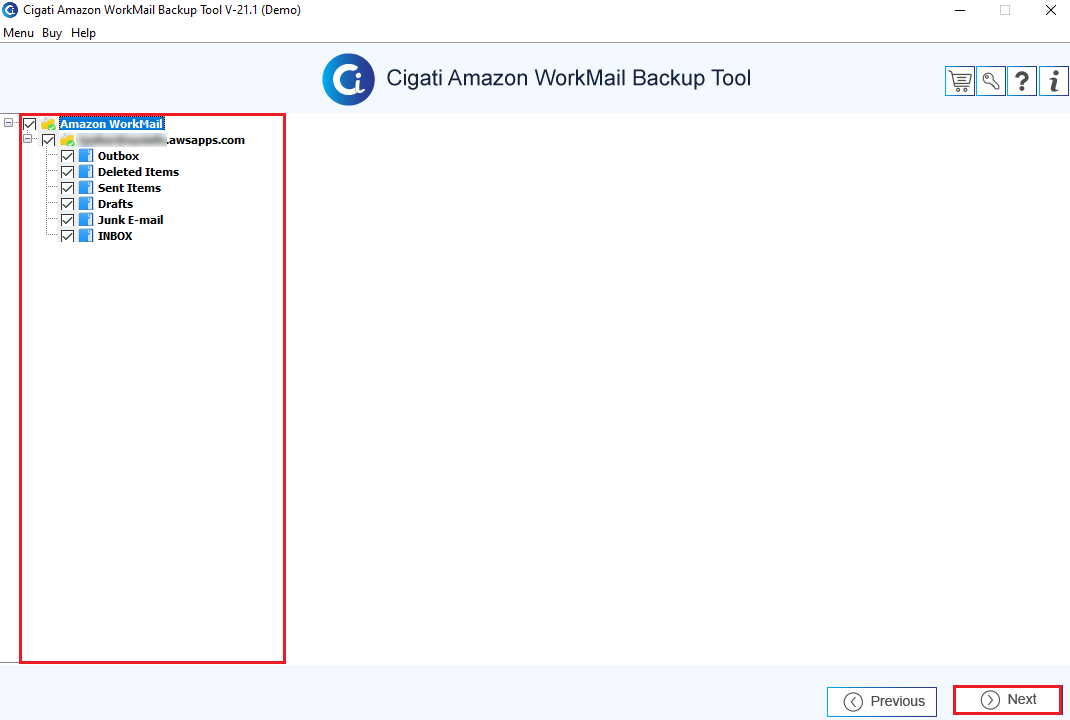Uncheck the Deleted Items checkbox
Image resolution: width=1070 pixels, height=720 pixels.
[68, 172]
